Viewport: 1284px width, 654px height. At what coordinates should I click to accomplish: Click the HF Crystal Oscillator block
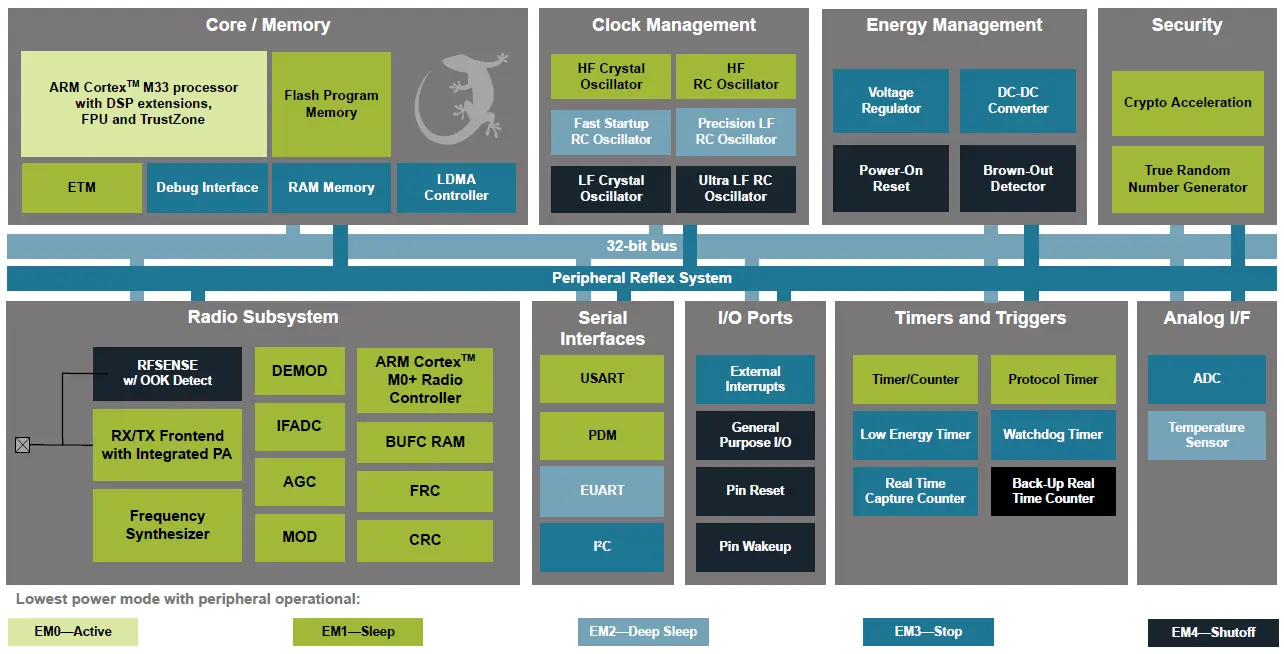point(611,77)
